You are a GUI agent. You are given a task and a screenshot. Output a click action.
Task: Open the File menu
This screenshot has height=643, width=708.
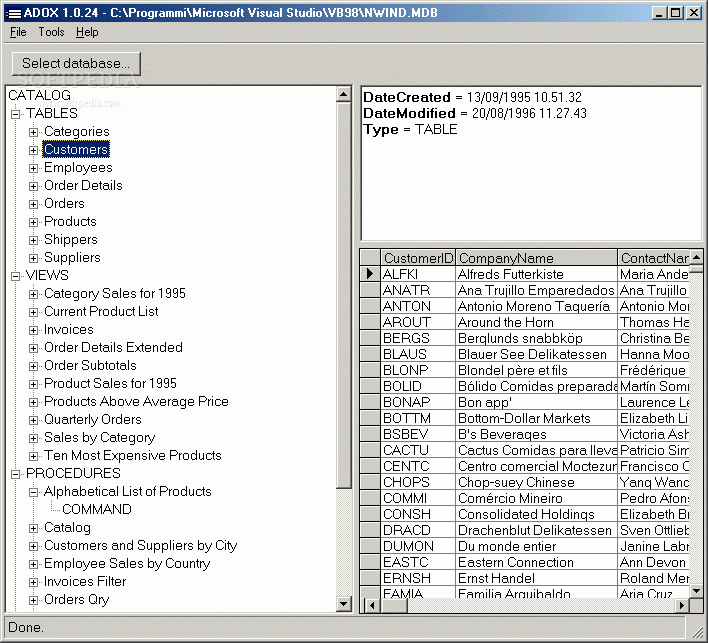point(18,32)
